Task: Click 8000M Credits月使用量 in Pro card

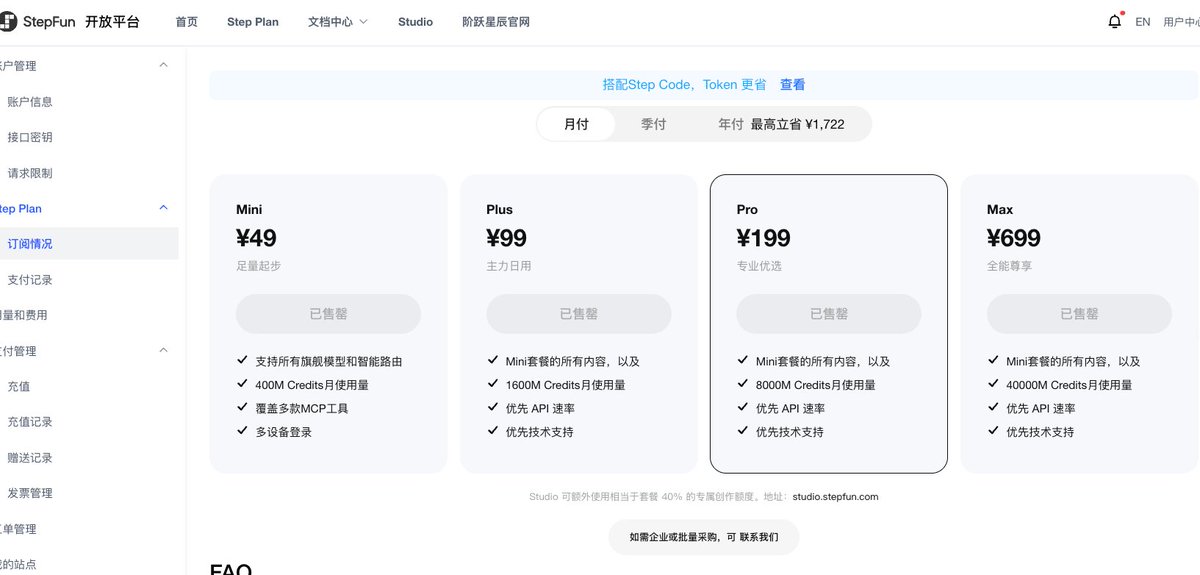Action: 816,385
